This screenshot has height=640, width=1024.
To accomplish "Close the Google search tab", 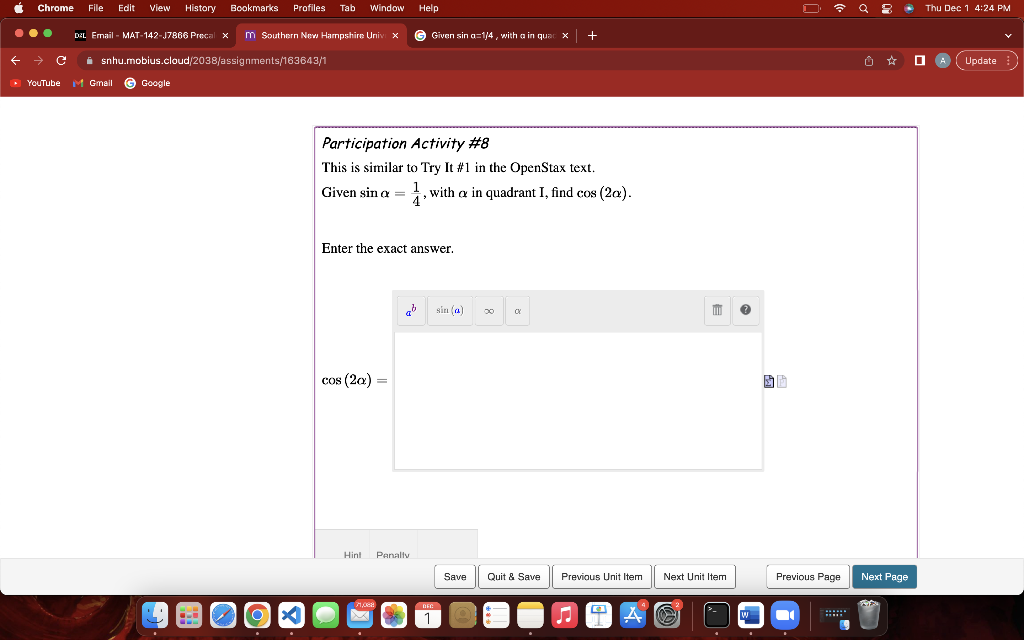I will (565, 35).
